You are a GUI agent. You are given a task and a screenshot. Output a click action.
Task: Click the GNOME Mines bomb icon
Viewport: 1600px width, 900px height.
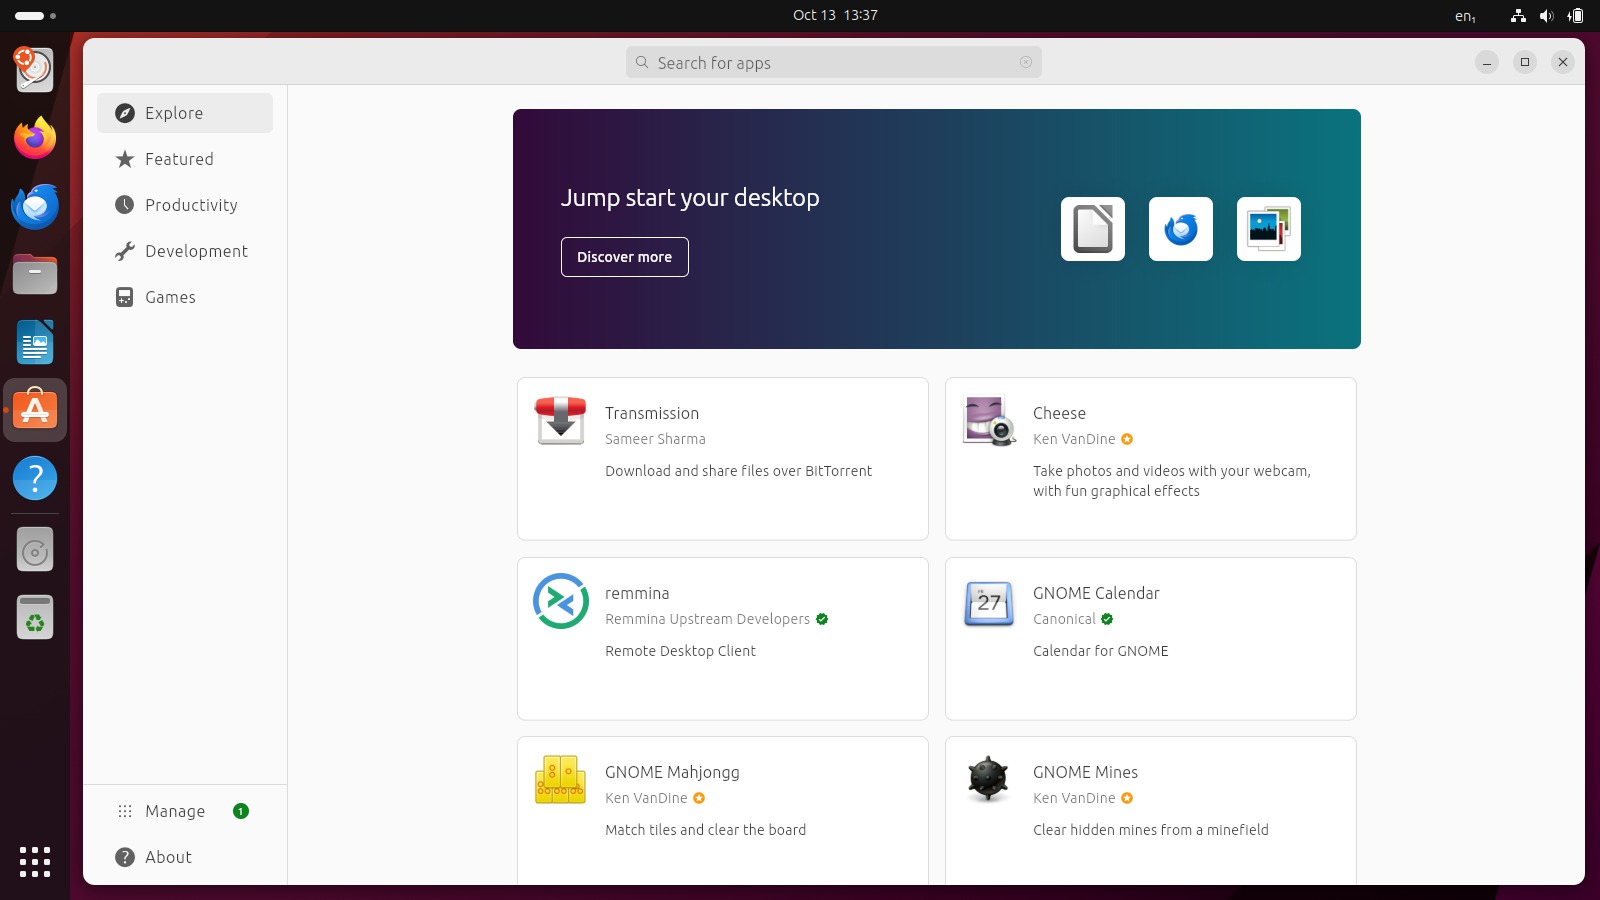(989, 778)
